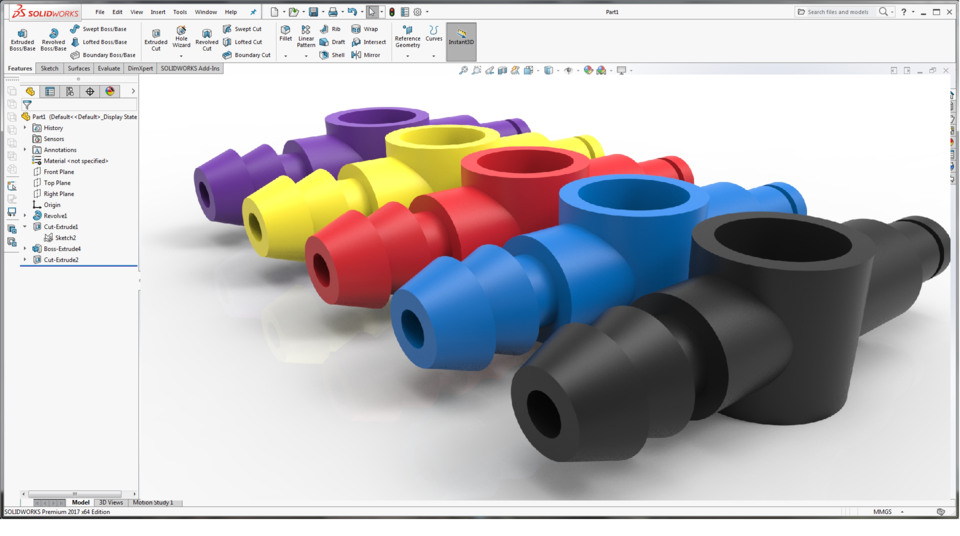
Task: Select Sketch2 in the feature tree
Action: click(x=60, y=238)
